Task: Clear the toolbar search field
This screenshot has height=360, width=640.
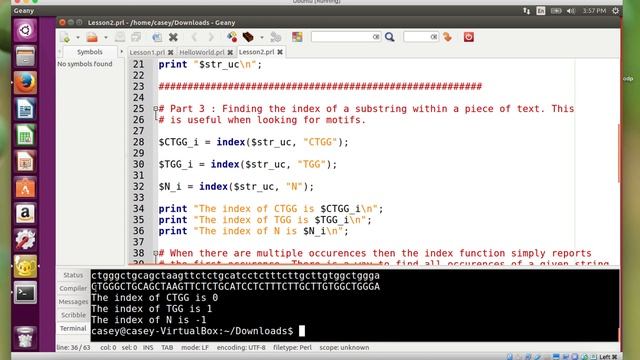Action: [376, 37]
